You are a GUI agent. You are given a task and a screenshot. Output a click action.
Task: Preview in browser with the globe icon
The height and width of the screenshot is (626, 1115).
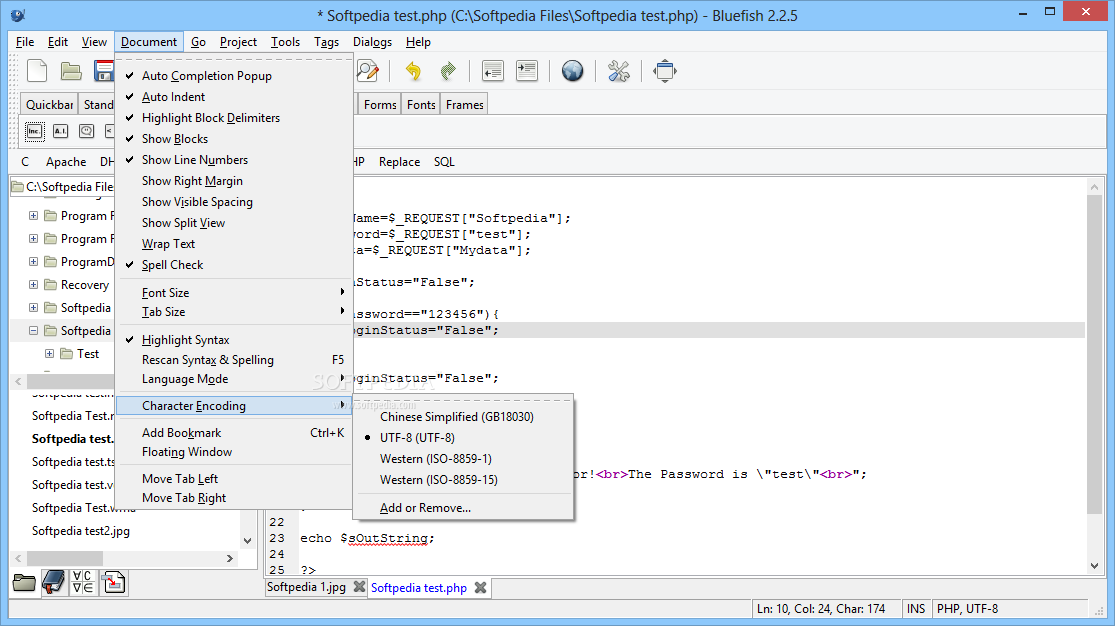(x=572, y=71)
